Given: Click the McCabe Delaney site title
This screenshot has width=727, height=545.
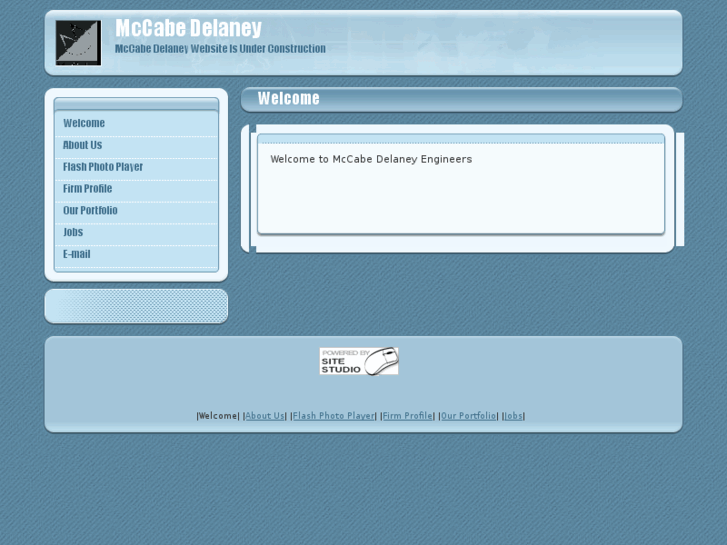Looking at the screenshot, I should [x=188, y=28].
